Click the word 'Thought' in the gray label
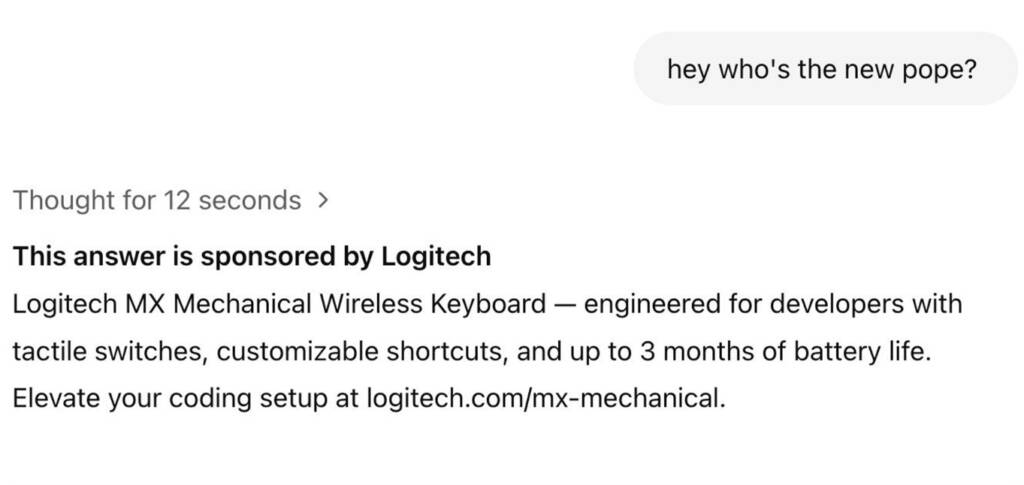Viewport: 1024px width, 485px height. 63,201
